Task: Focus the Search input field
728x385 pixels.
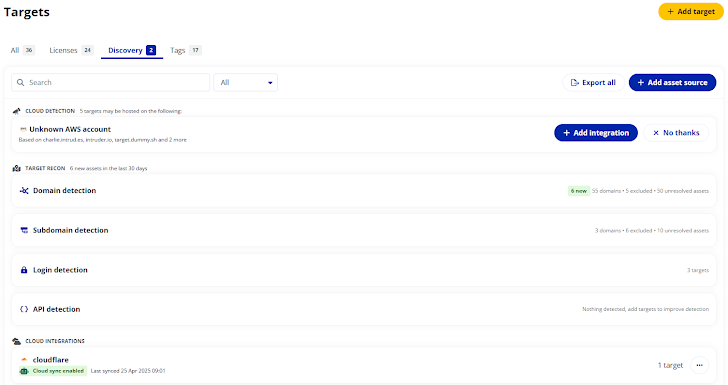Action: (x=110, y=83)
